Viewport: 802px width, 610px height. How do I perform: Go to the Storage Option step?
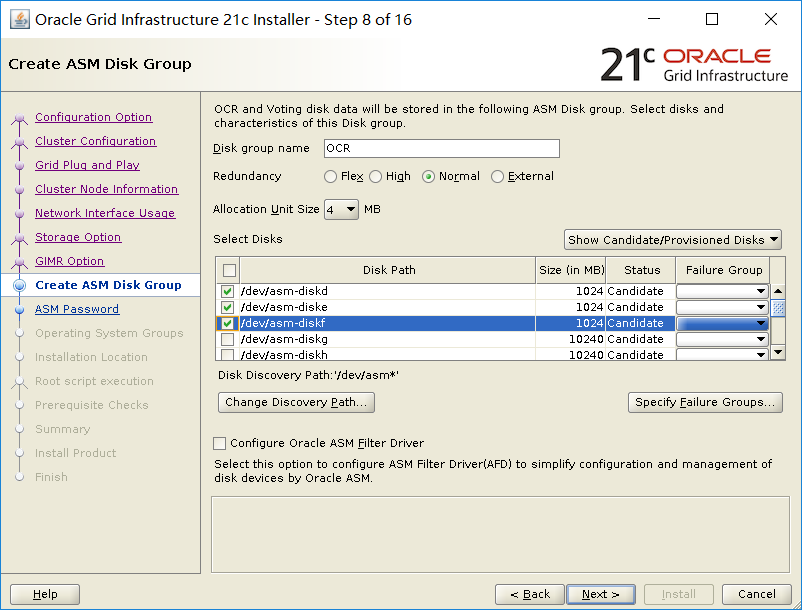(x=78, y=237)
